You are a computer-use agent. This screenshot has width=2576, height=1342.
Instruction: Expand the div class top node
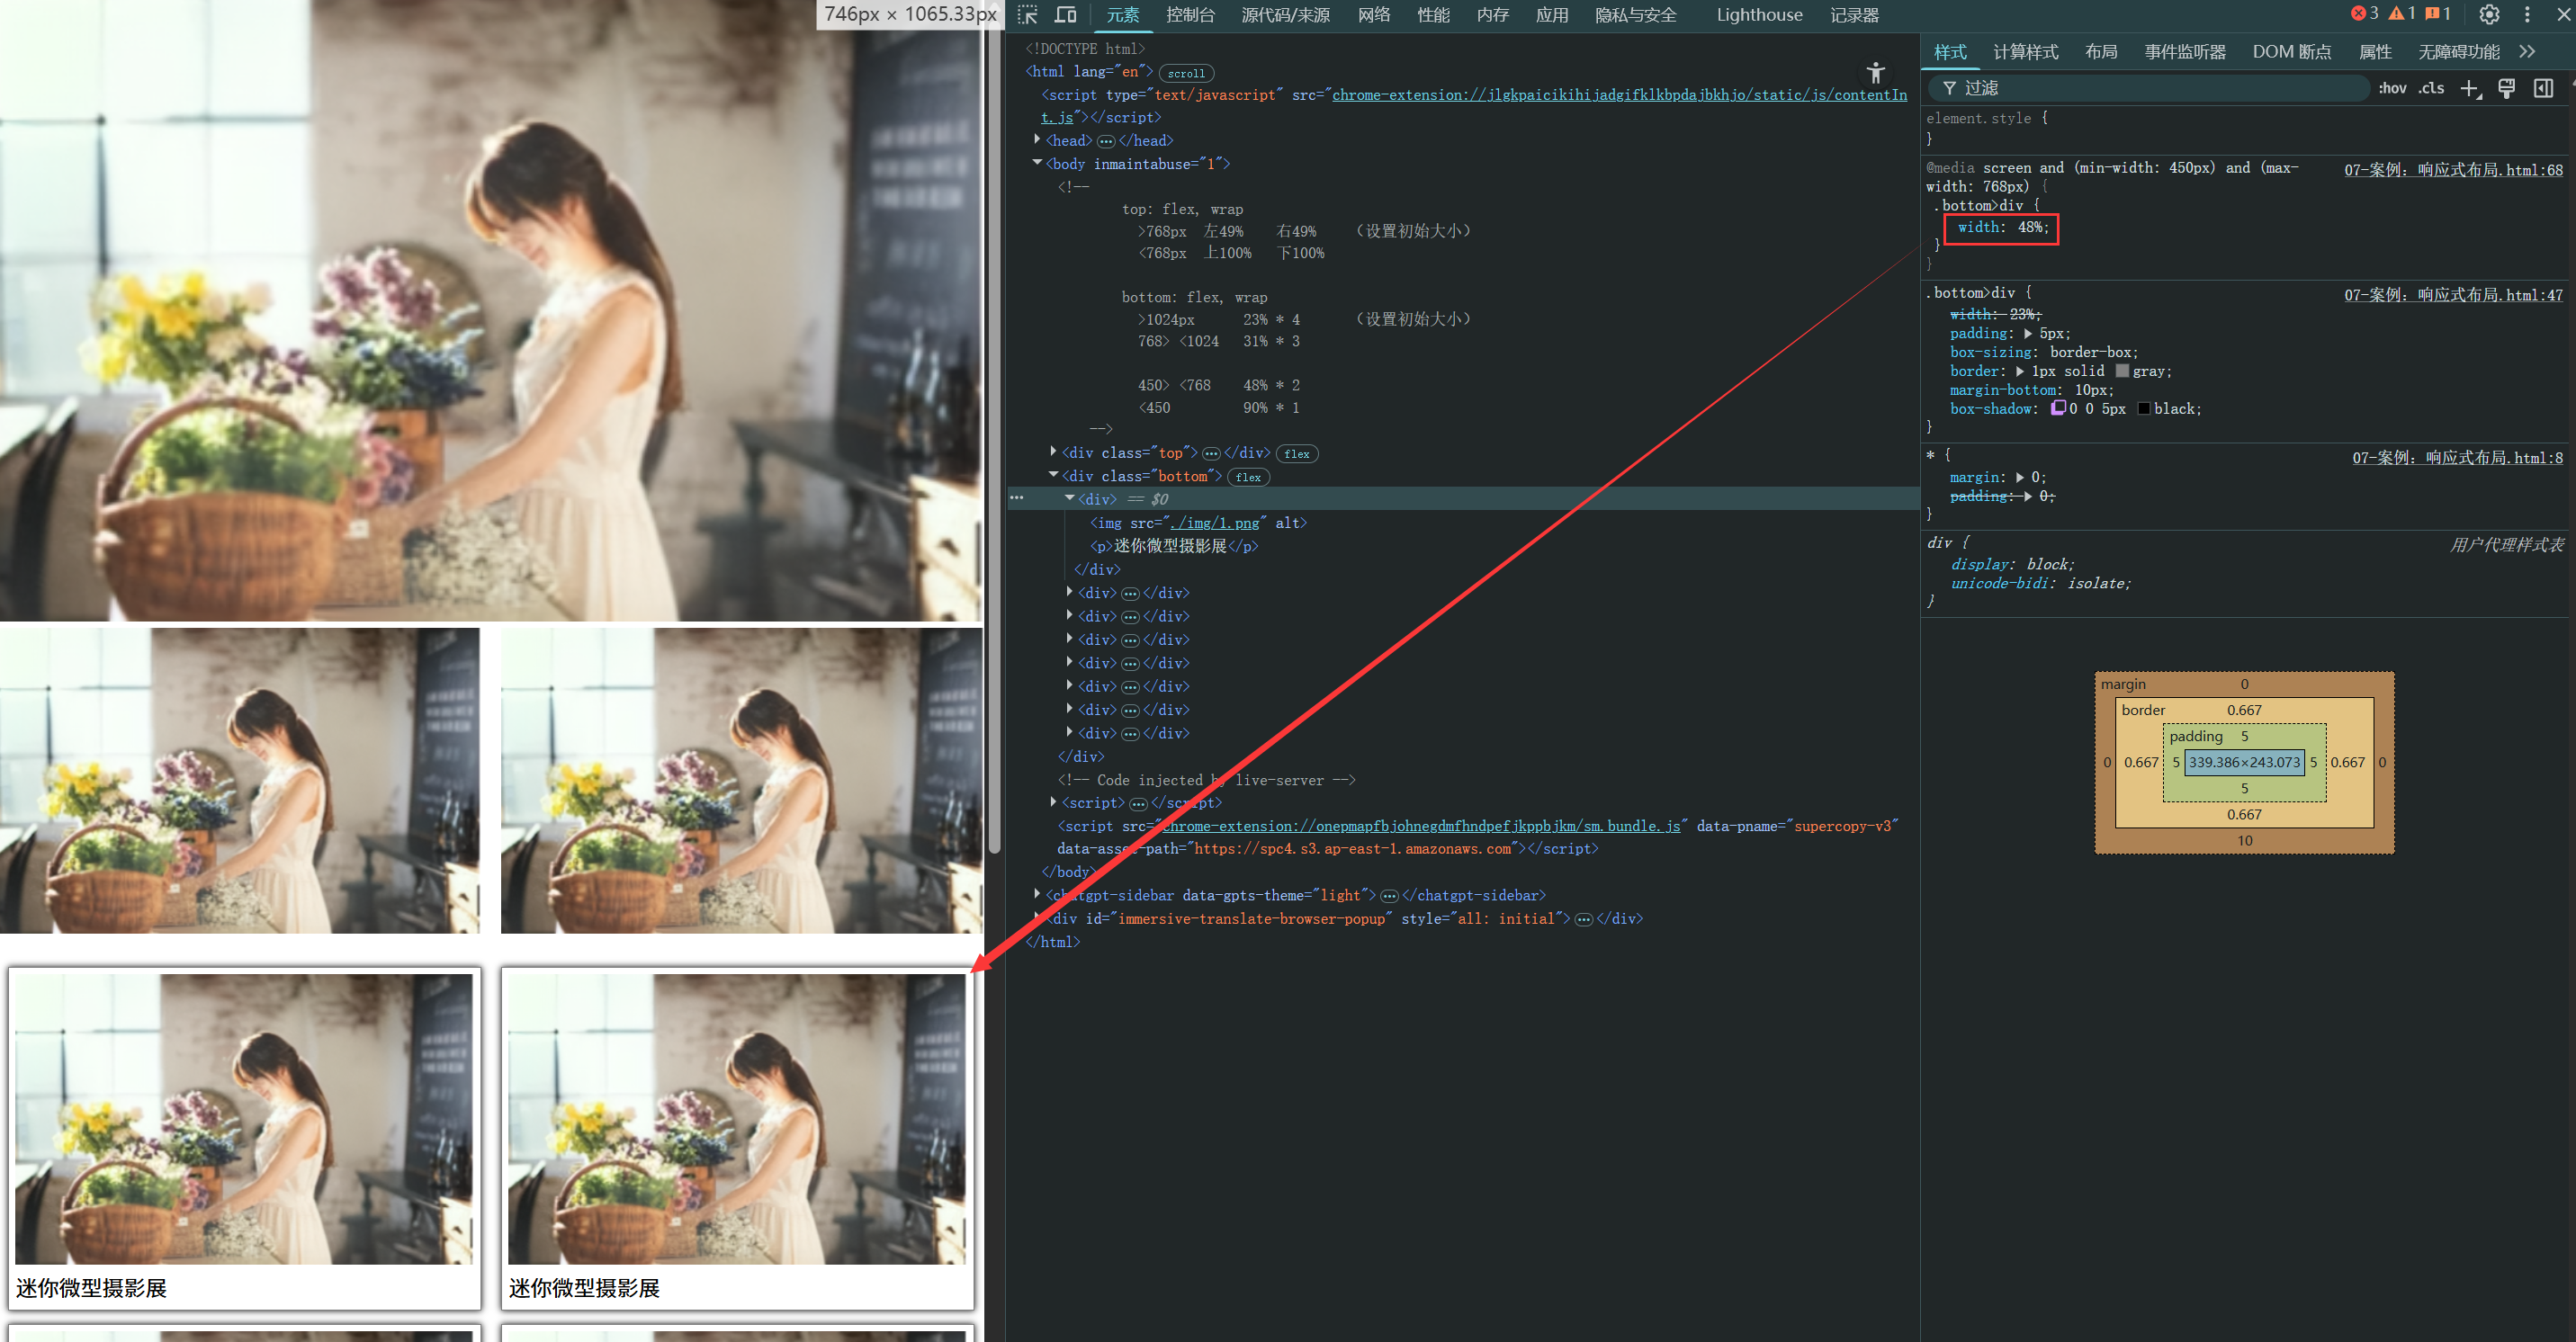pyautogui.click(x=1053, y=453)
